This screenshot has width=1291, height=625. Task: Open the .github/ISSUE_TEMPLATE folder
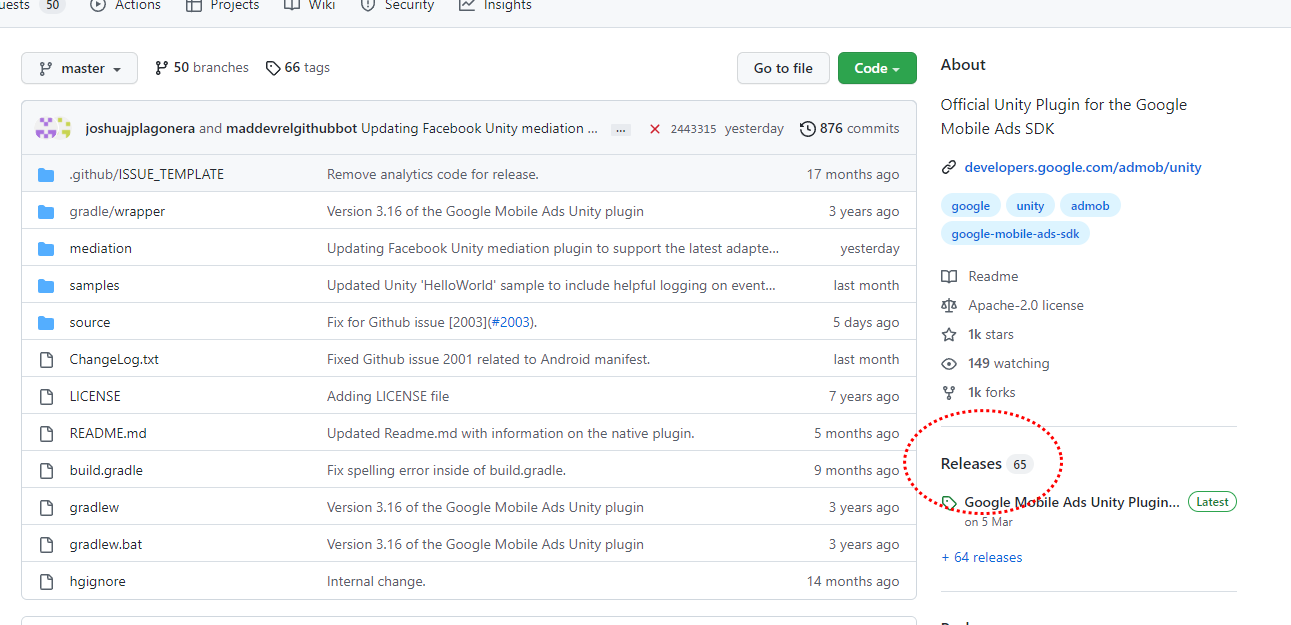(x=147, y=174)
